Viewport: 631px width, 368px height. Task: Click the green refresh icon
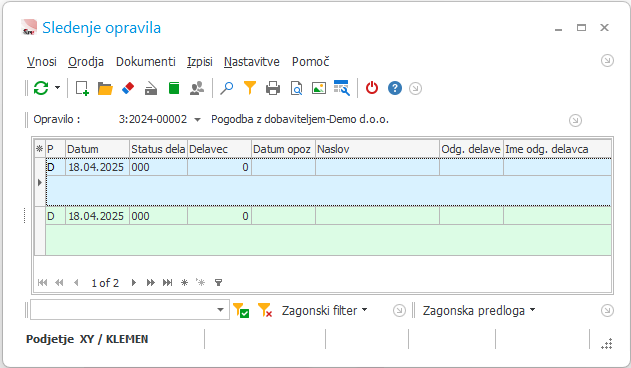tap(41, 88)
